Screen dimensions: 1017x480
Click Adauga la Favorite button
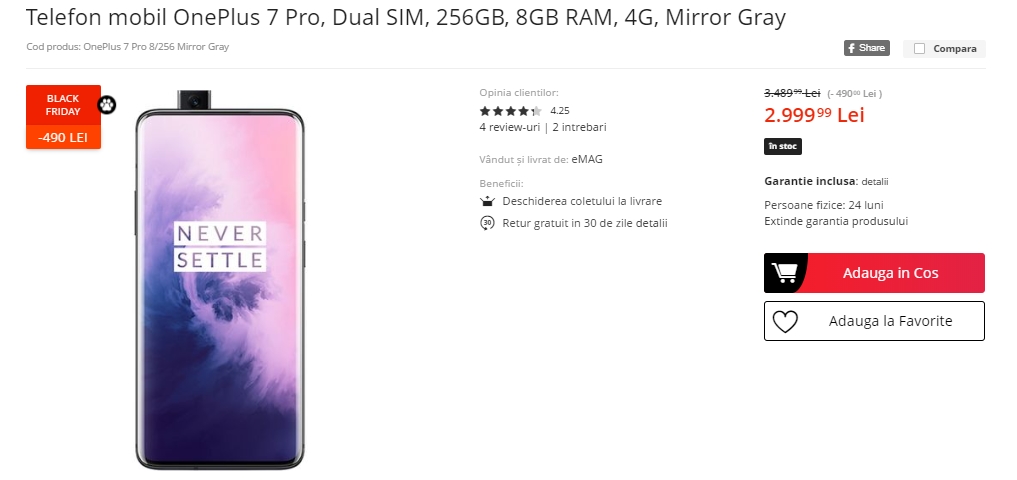tap(874, 321)
